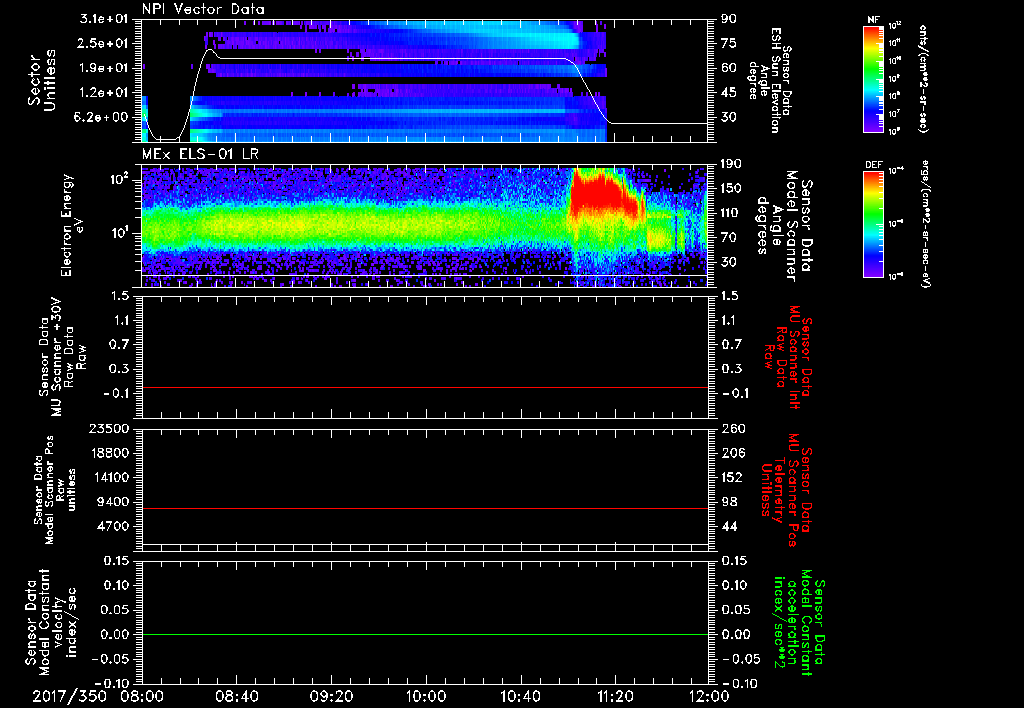Click the '98' telemetry tick label
Viewport: 1024px width, 708px height.
pyautogui.click(x=729, y=502)
